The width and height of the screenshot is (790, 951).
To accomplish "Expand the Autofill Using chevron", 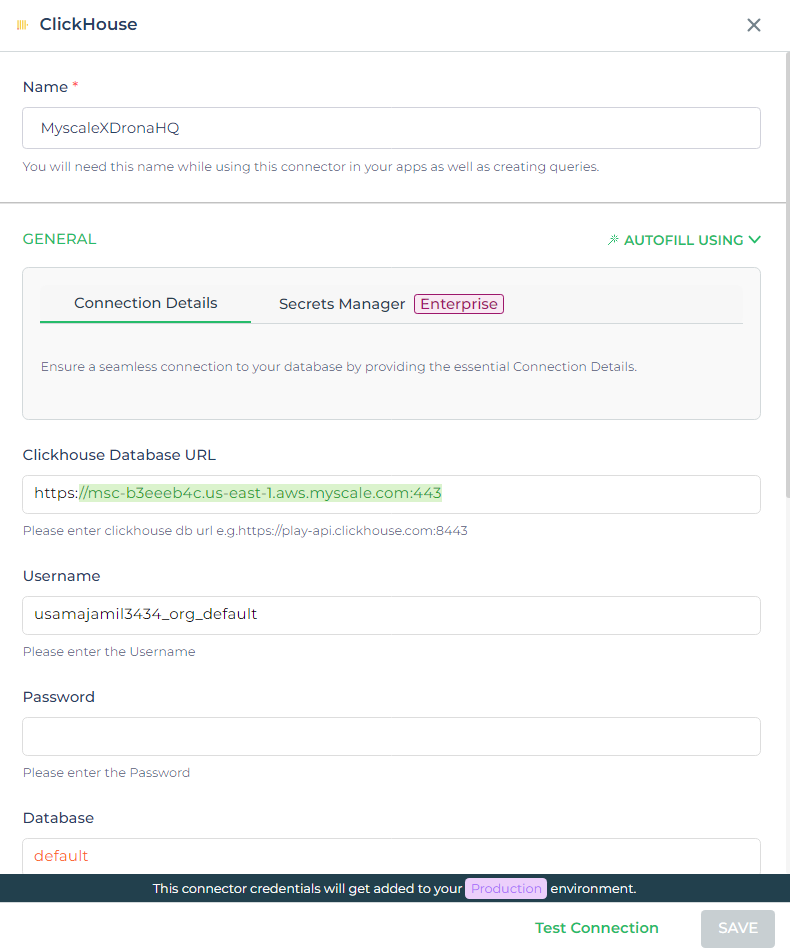I will [754, 240].
